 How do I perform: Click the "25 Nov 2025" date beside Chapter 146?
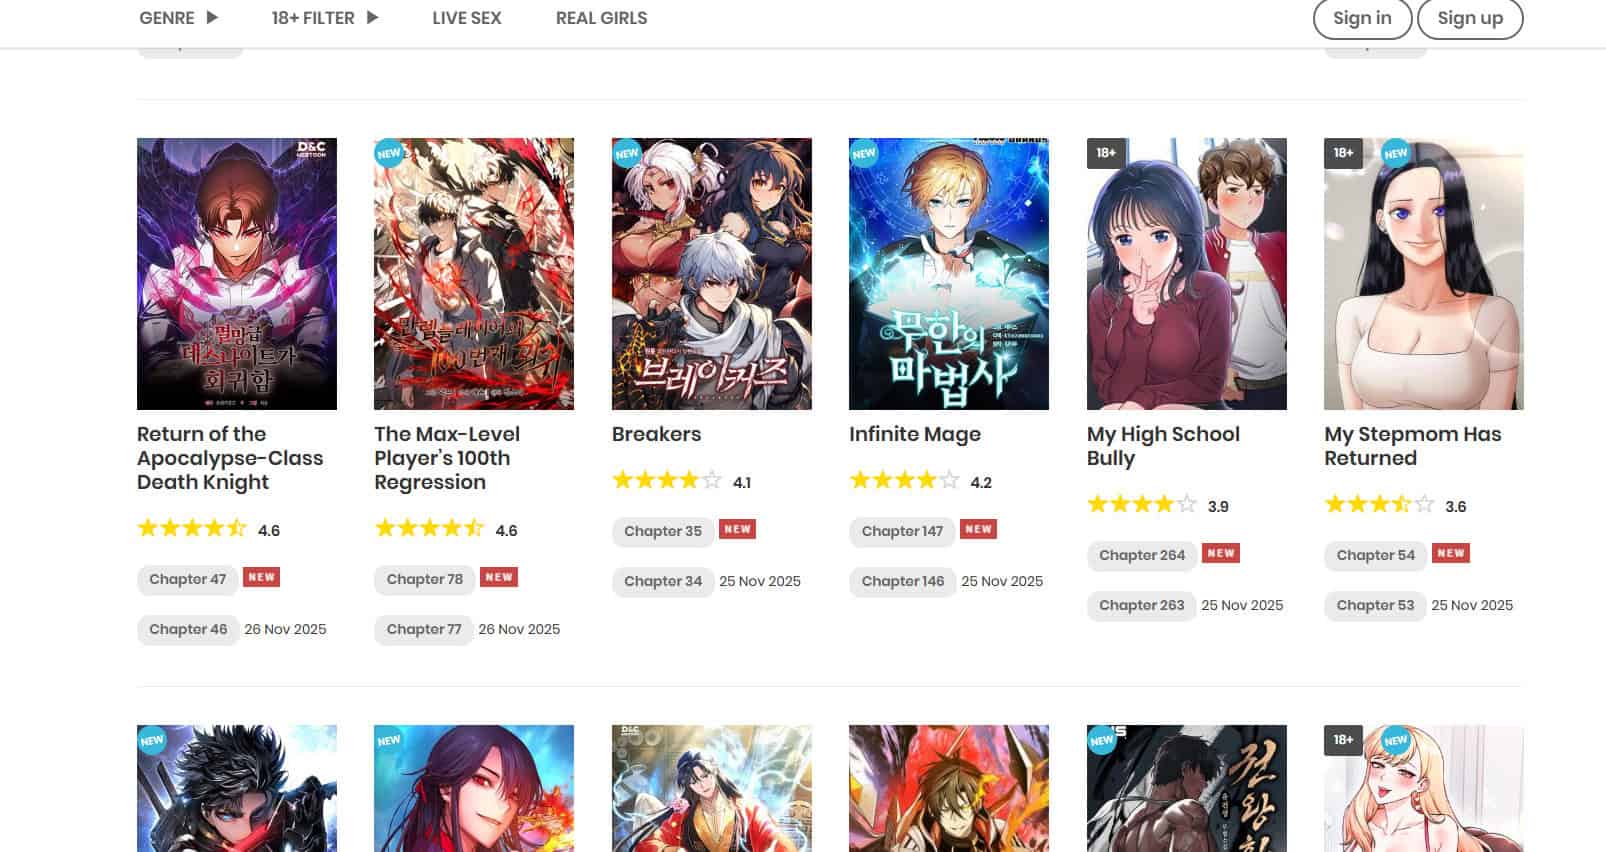pyautogui.click(x=1002, y=581)
